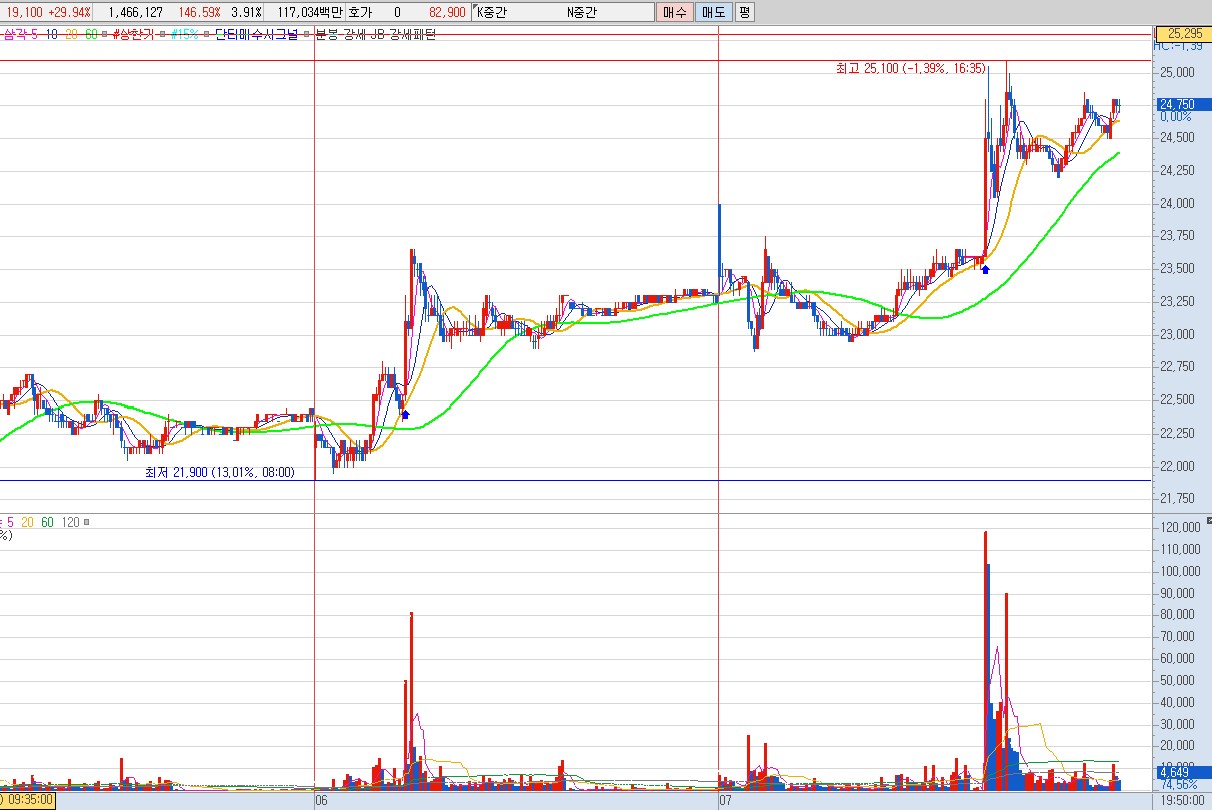Click the tall red volume bar on day 06
The width and height of the screenshot is (1212, 810).
[411, 702]
